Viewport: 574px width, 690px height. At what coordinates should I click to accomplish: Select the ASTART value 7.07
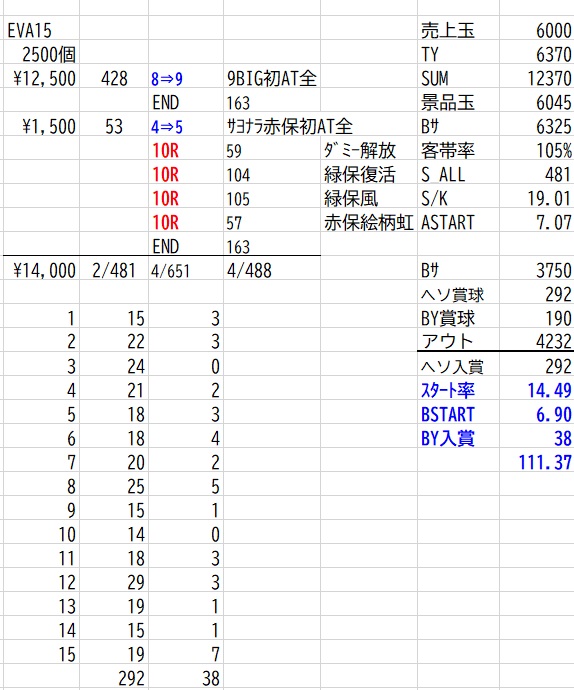click(x=554, y=223)
